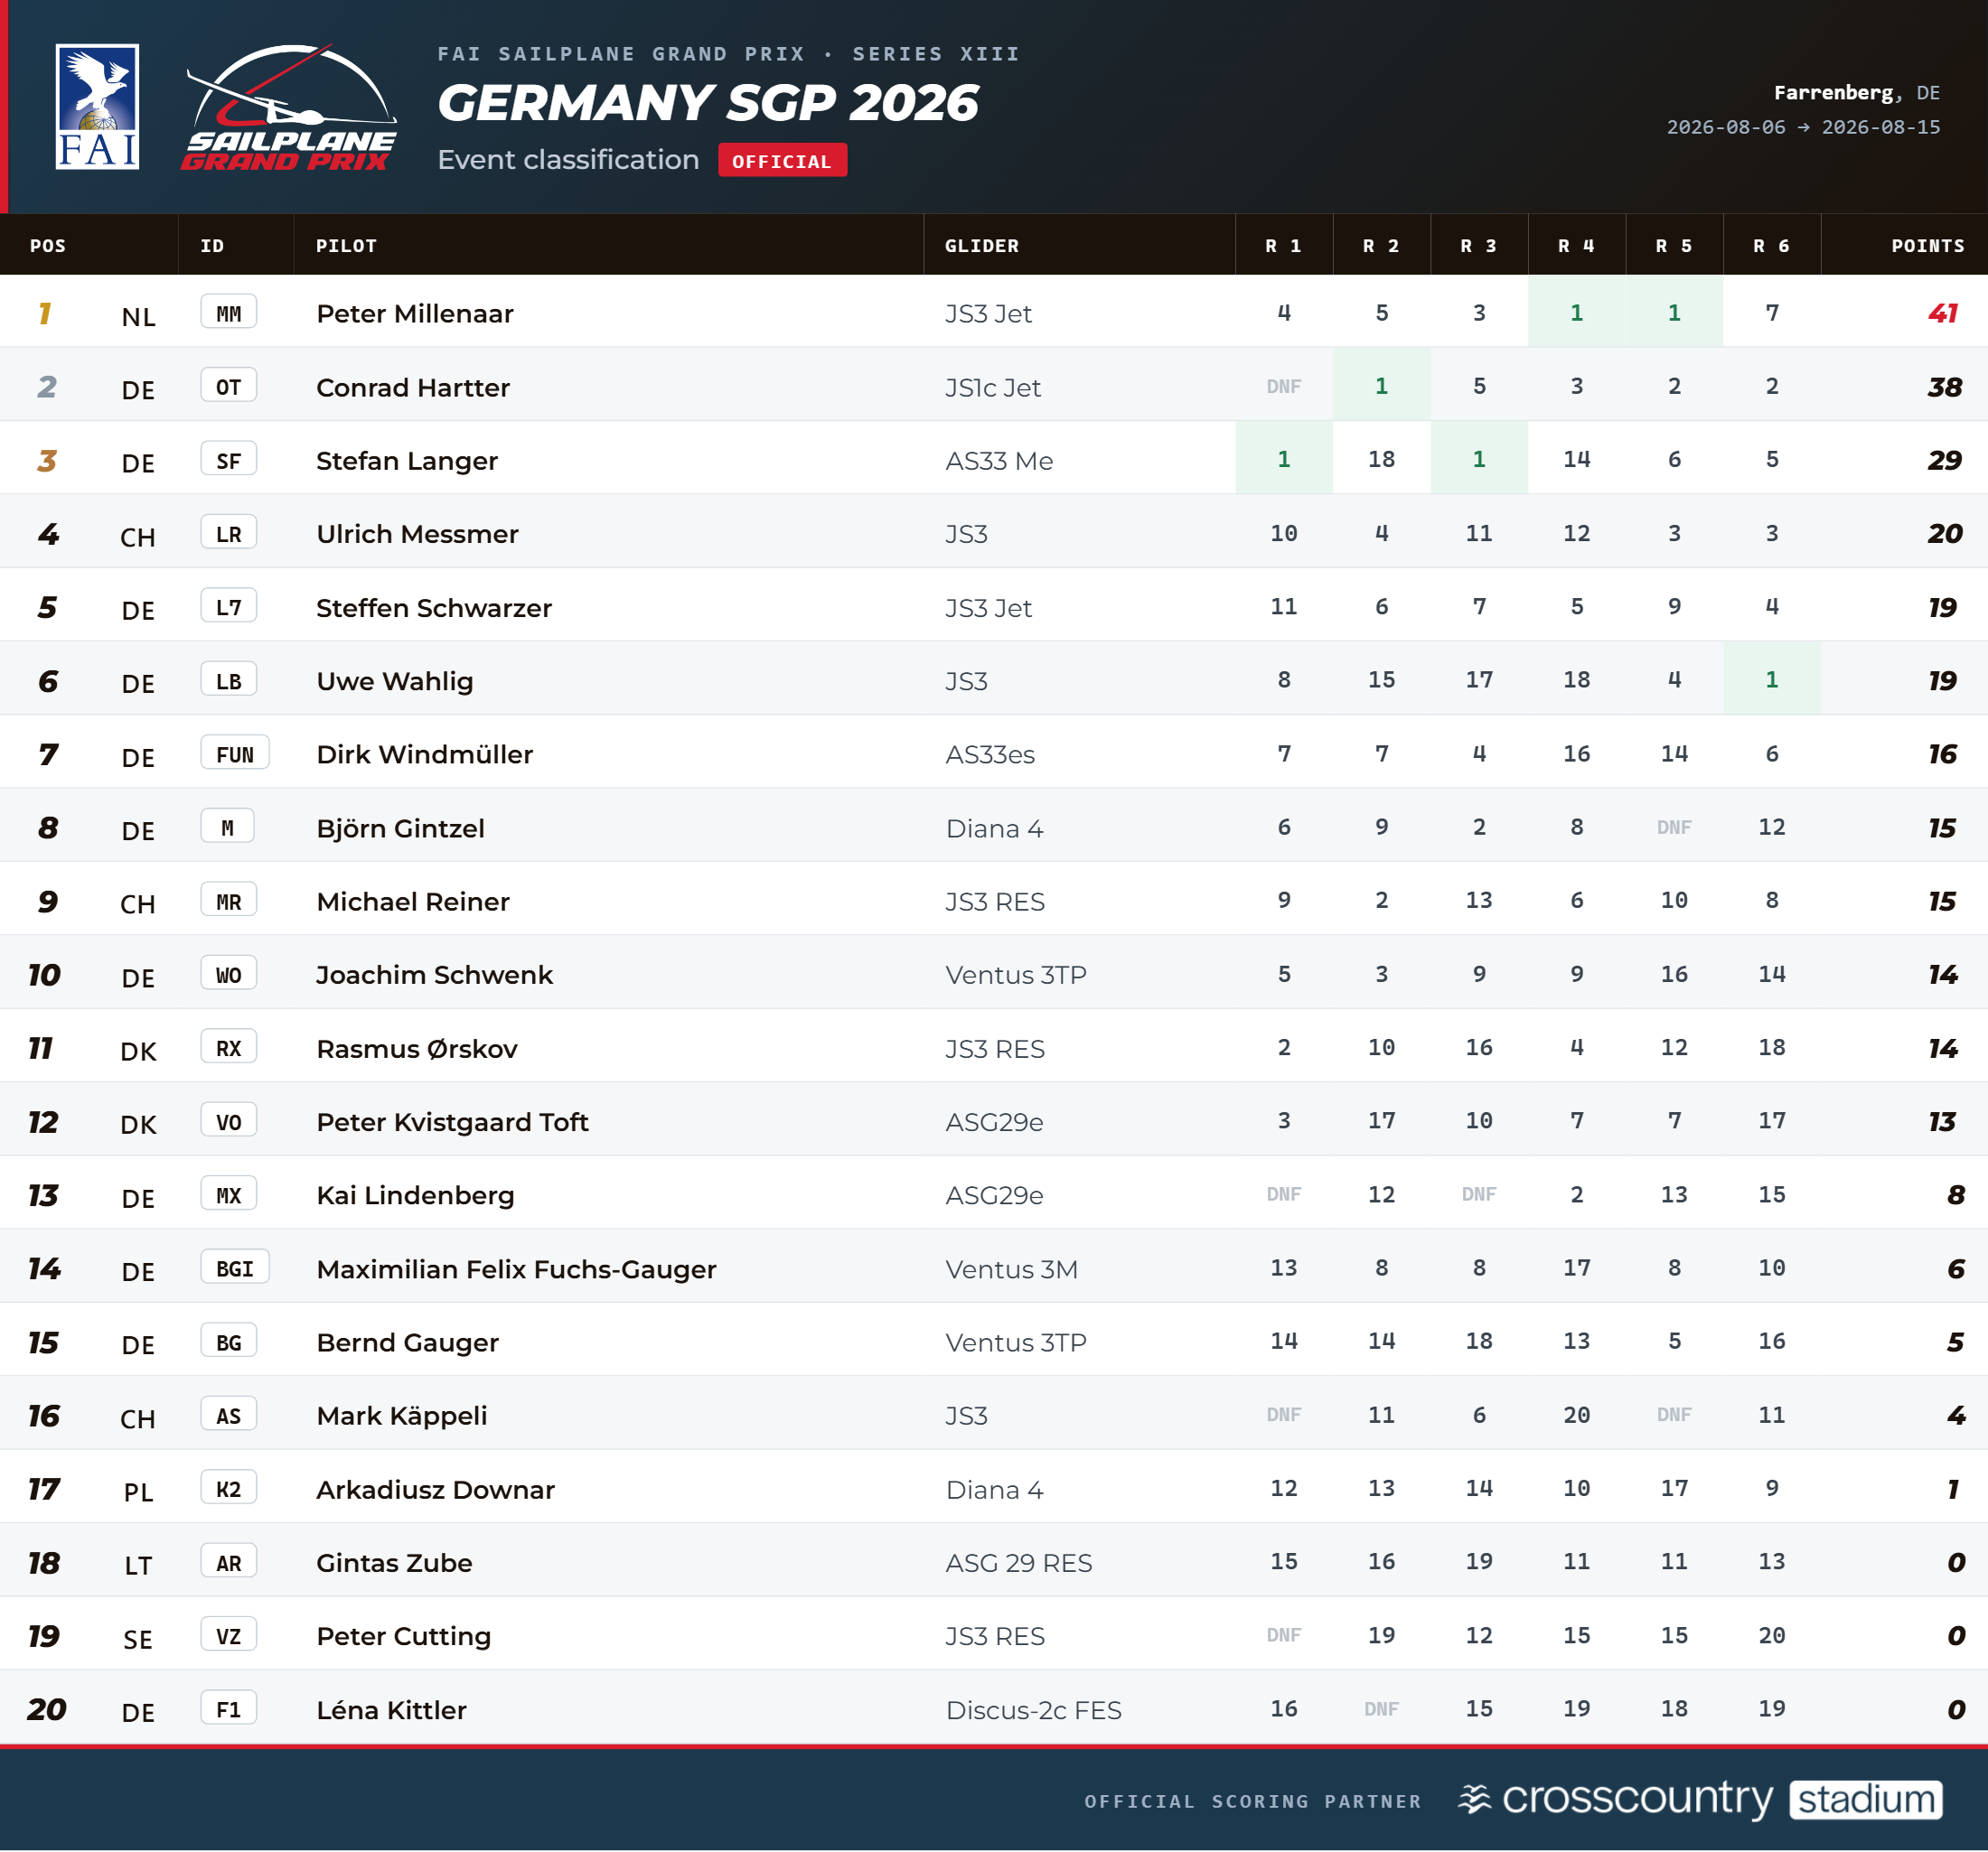
Task: Click the LR glider ID badge
Action: tap(229, 533)
